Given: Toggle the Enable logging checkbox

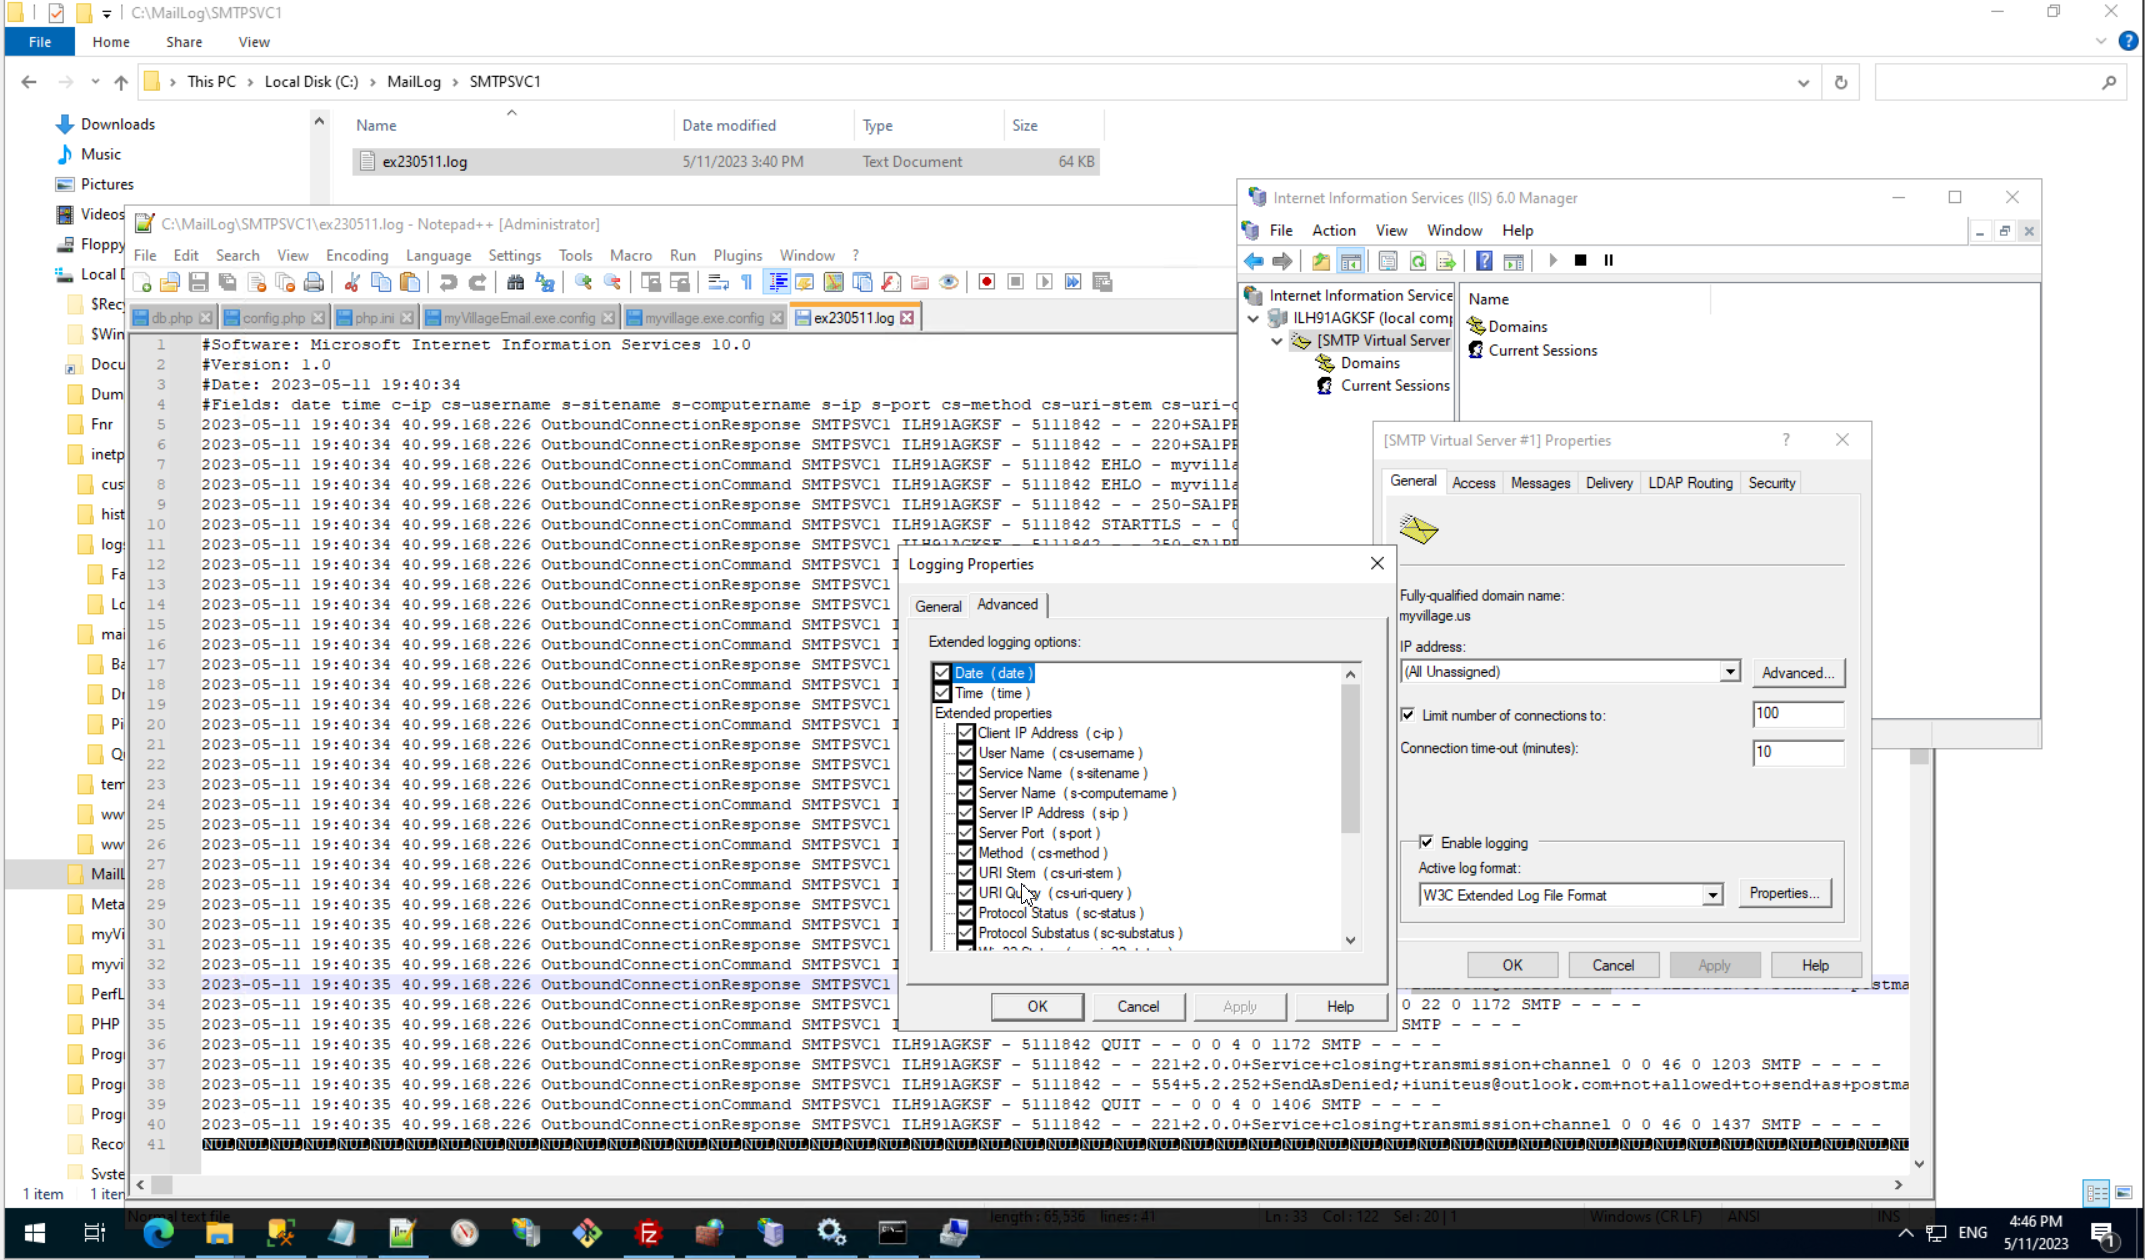Looking at the screenshot, I should pyautogui.click(x=1426, y=842).
